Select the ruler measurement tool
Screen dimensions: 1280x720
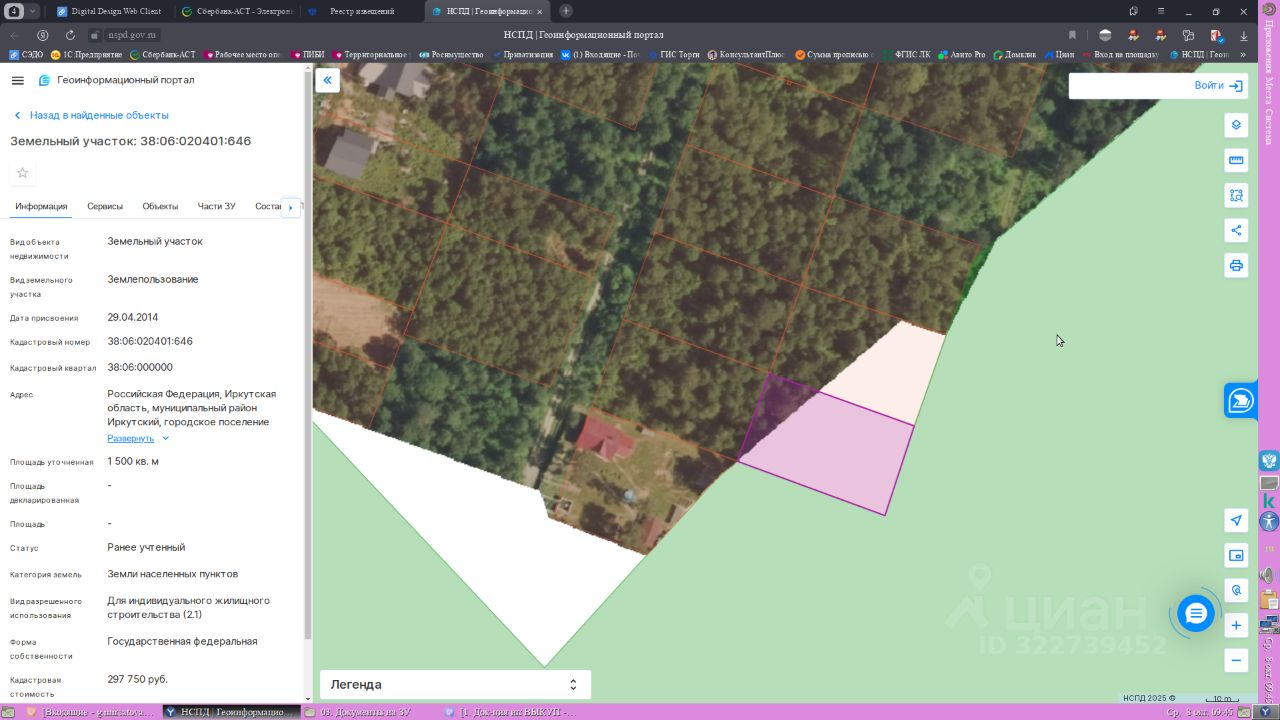tap(1236, 160)
